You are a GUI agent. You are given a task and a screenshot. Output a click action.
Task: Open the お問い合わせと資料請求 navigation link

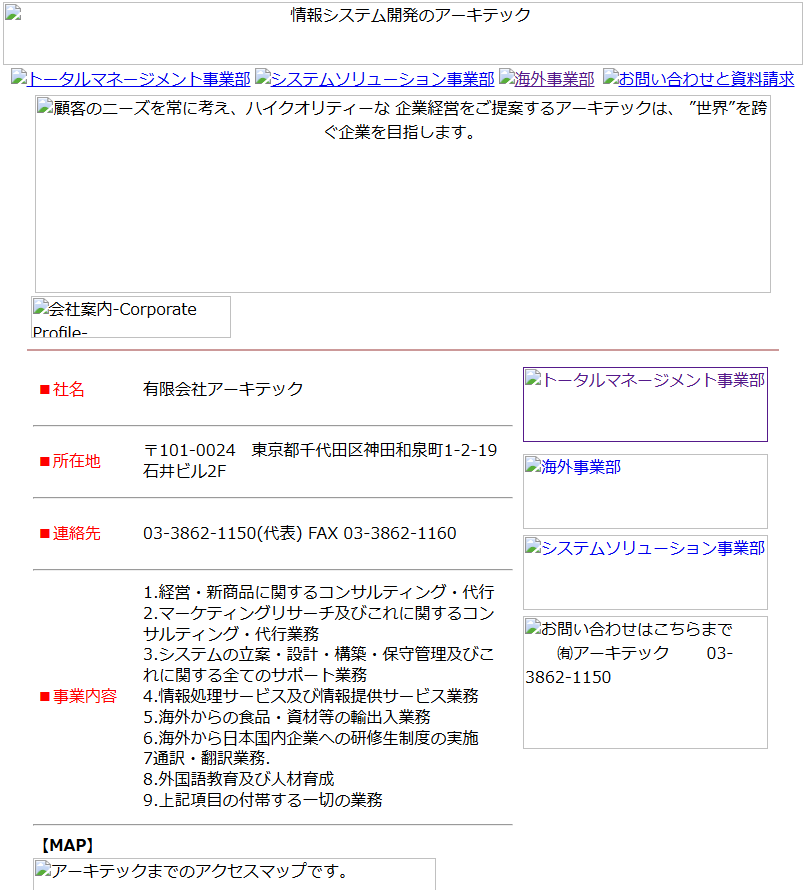click(698, 79)
